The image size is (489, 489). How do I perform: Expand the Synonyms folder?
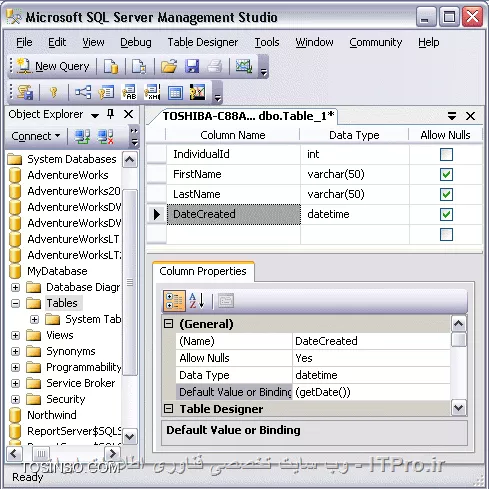16,351
